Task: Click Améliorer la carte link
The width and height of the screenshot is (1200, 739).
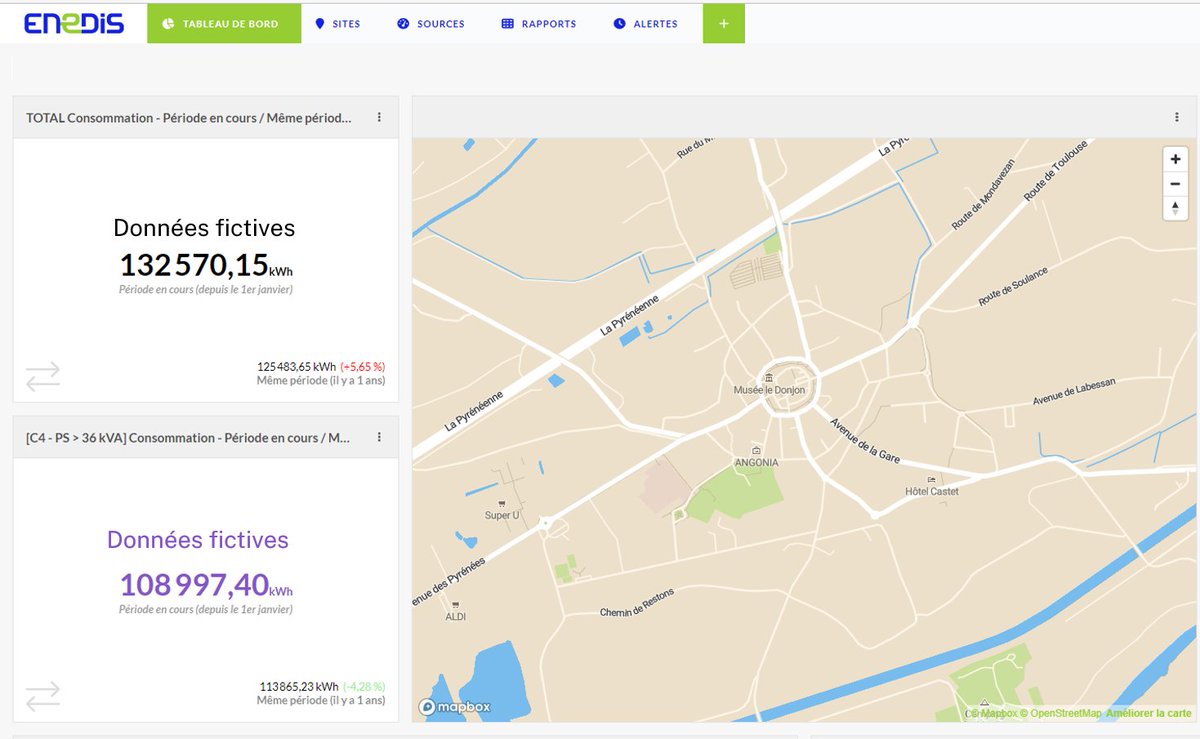Action: pyautogui.click(x=1149, y=713)
